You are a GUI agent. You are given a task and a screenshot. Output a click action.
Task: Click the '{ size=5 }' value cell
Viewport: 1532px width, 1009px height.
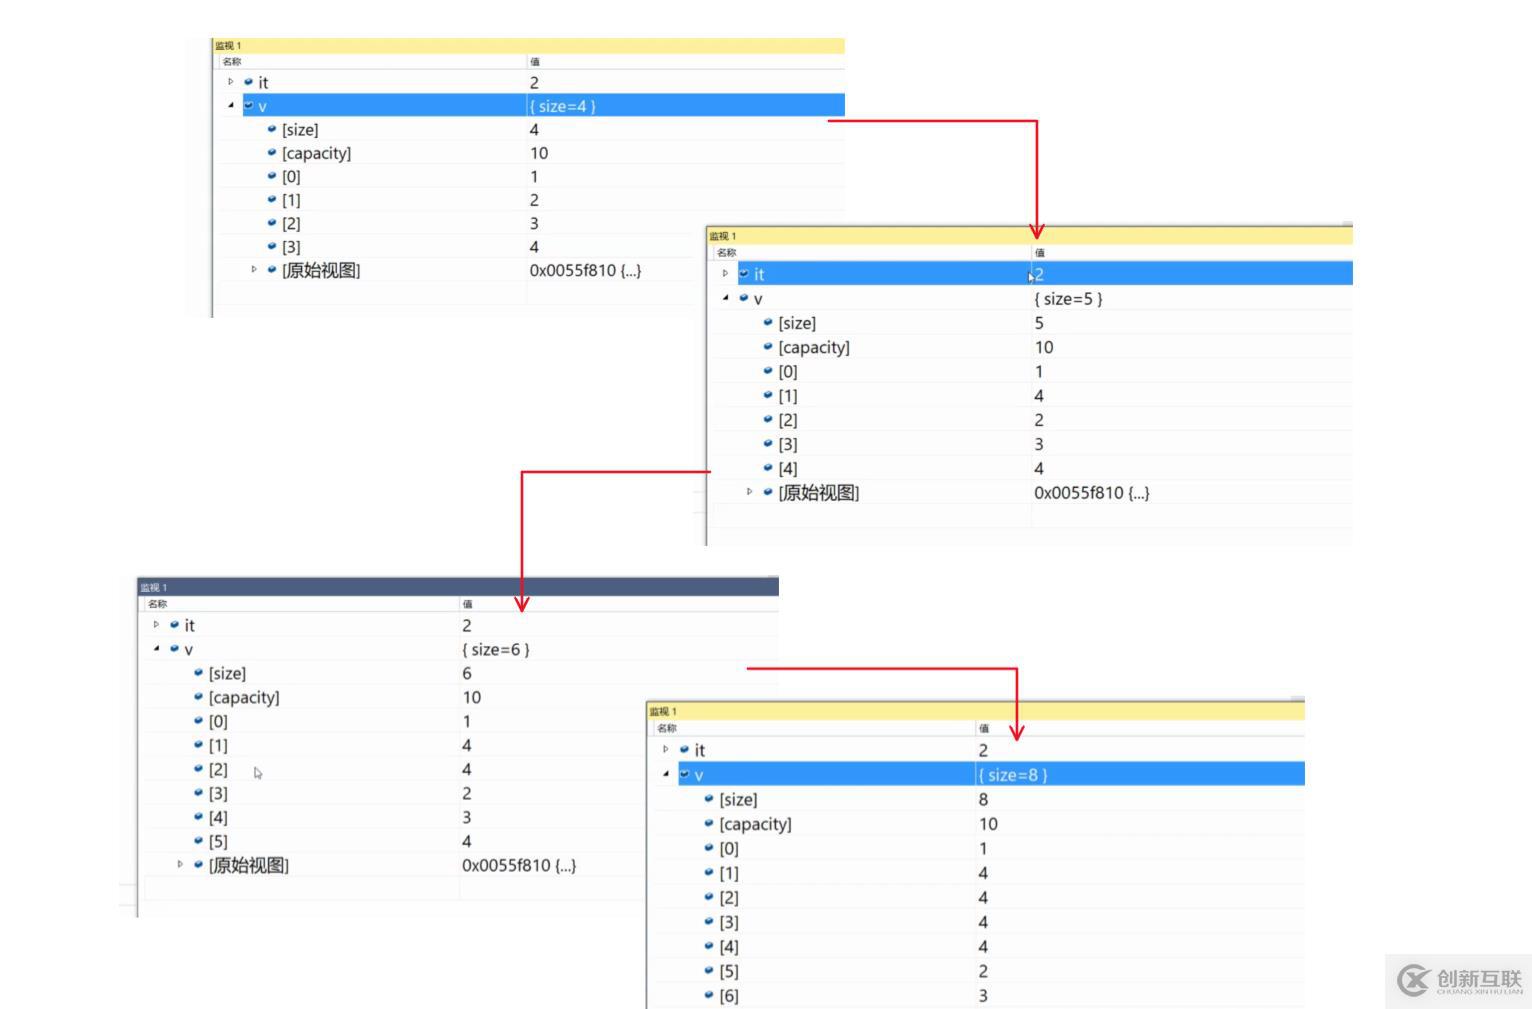pyautogui.click(x=1192, y=298)
